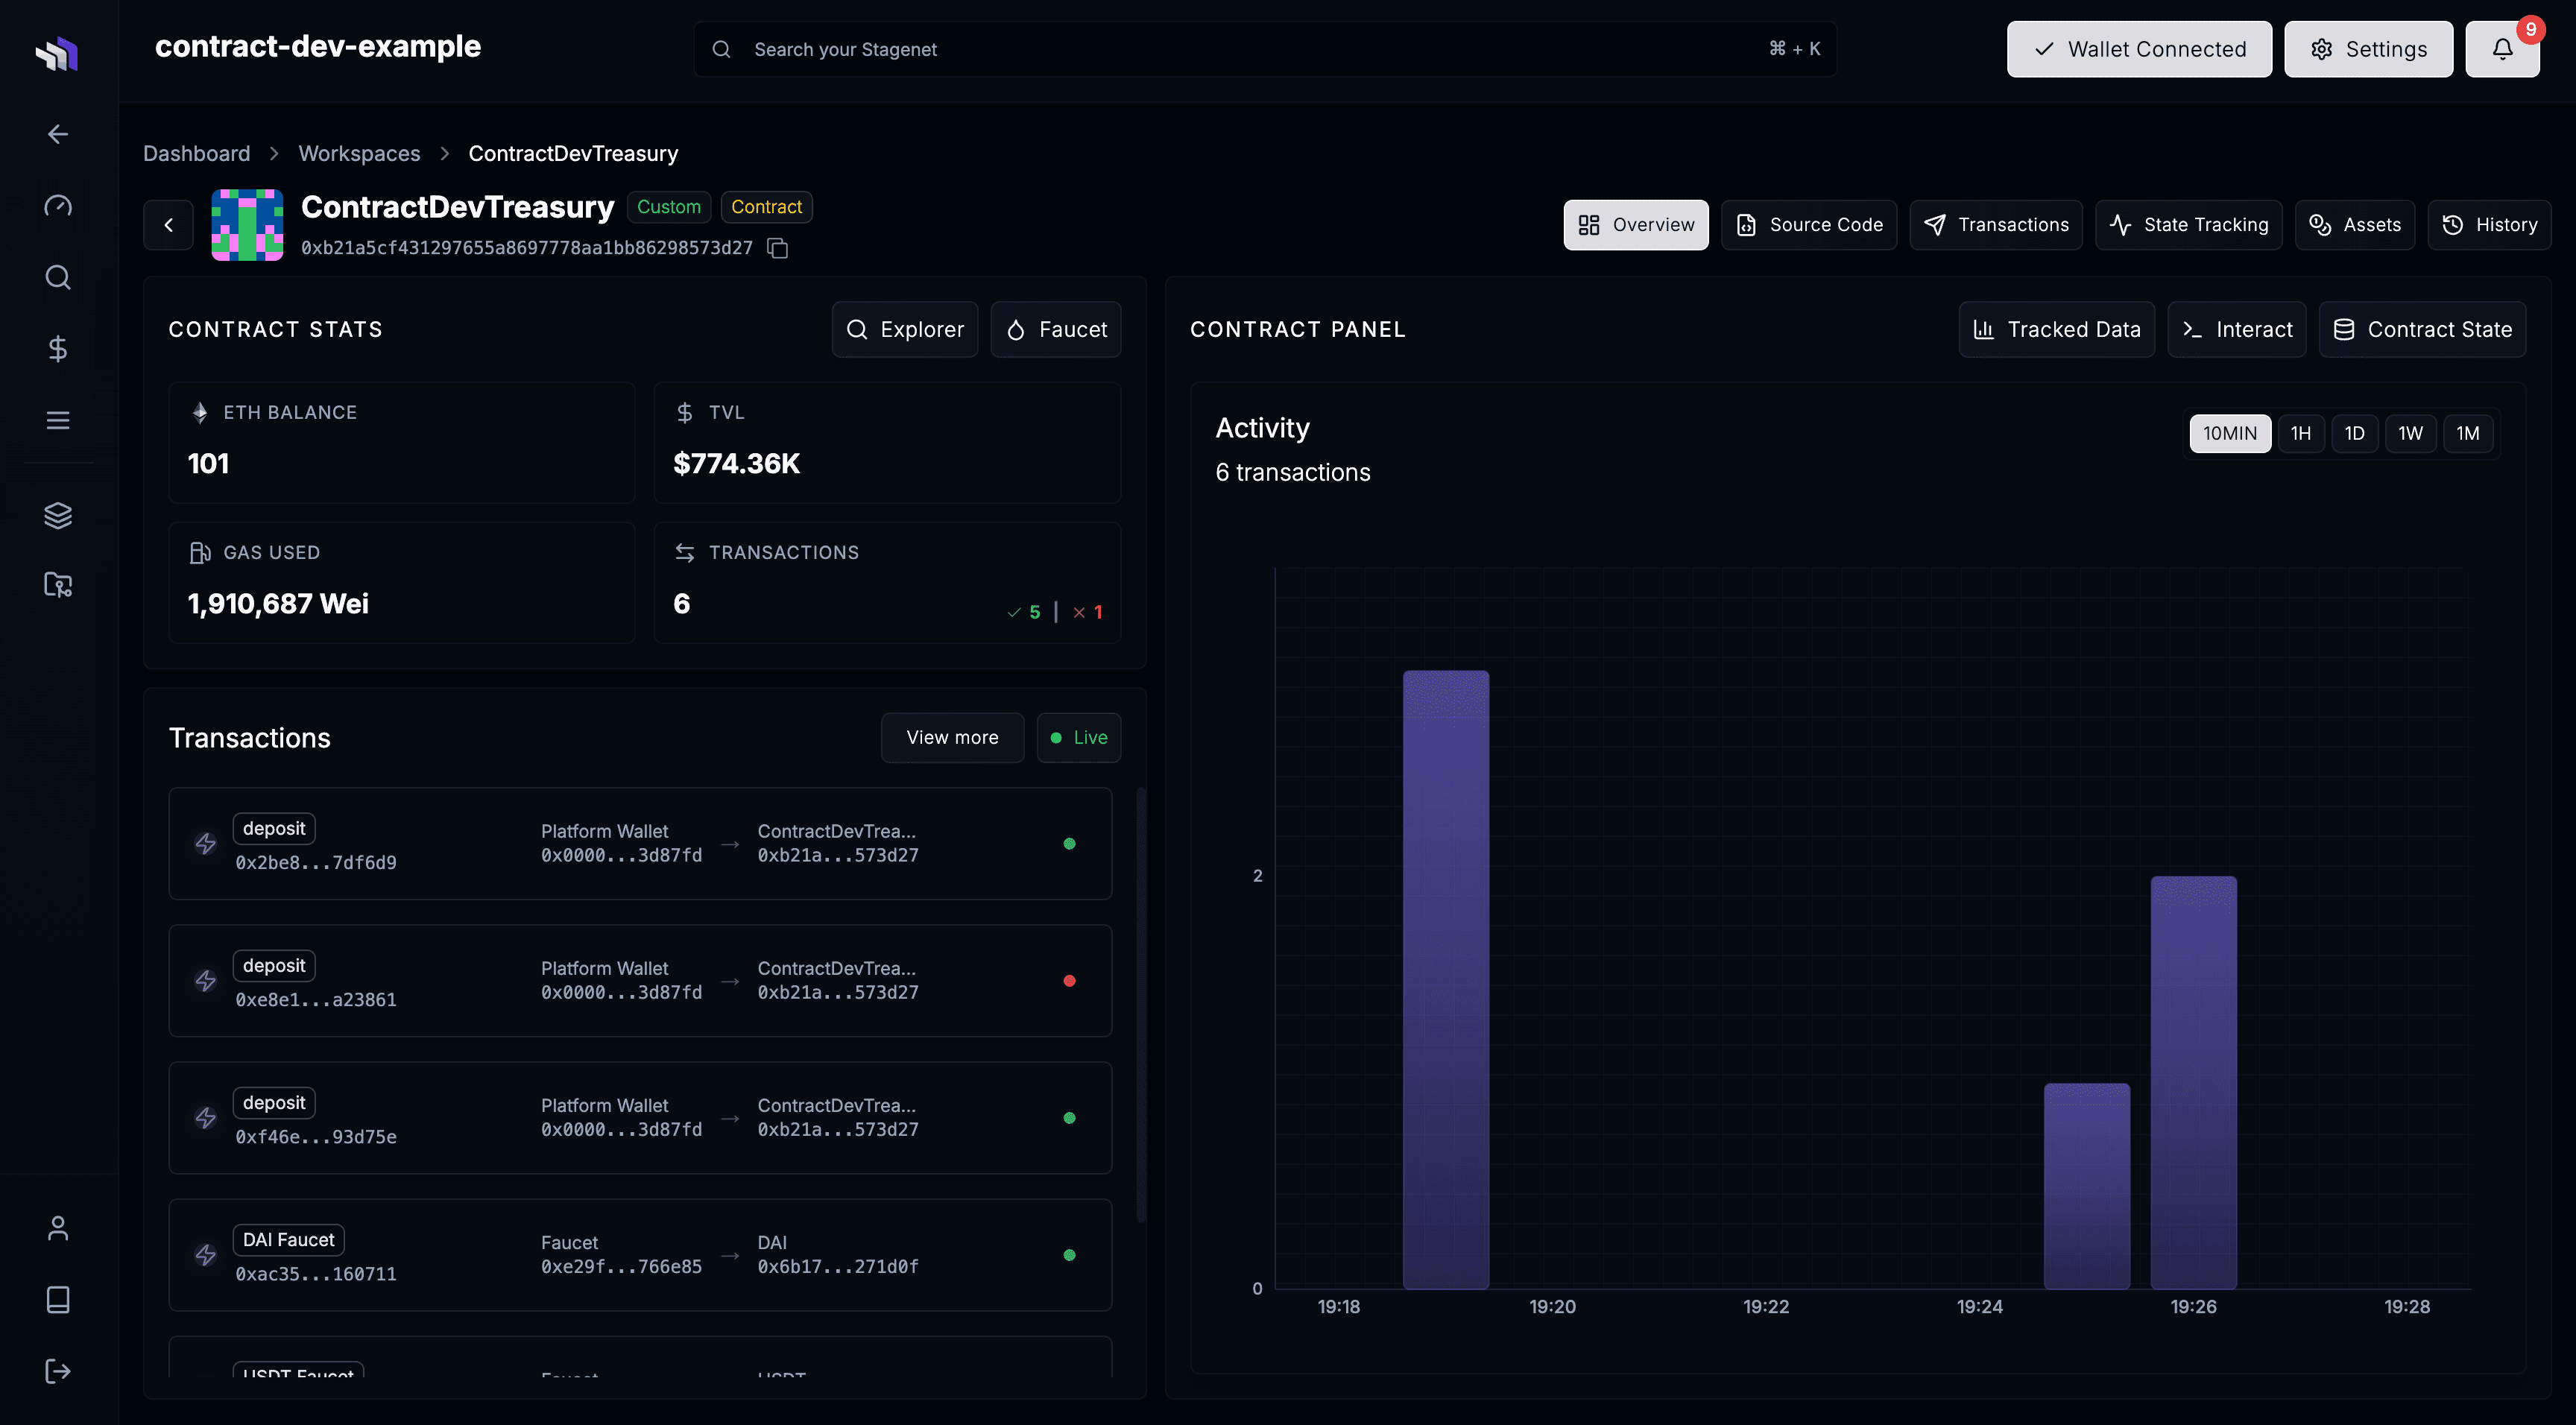Open the notifications bell with 9 badge

(x=2502, y=48)
